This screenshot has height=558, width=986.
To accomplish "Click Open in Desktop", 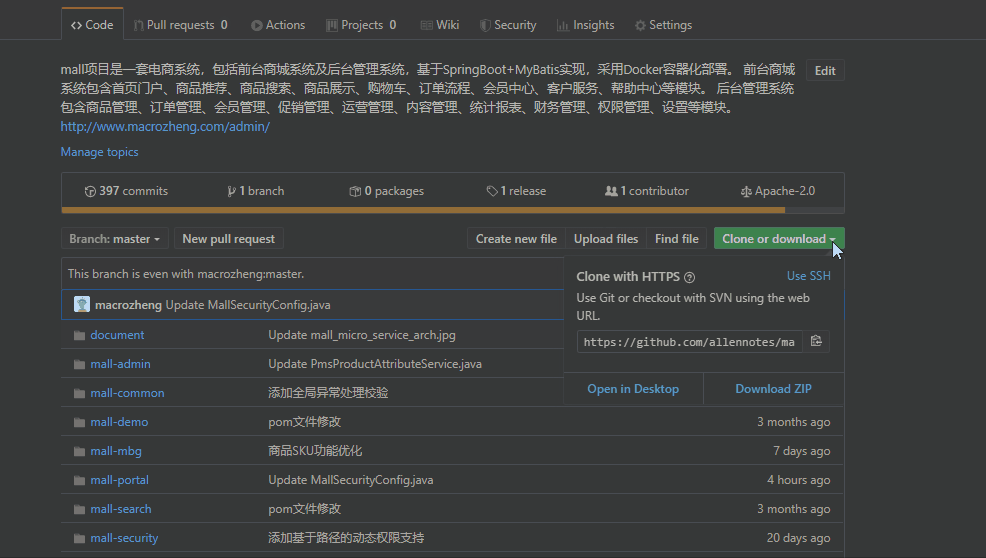I will click(633, 389).
